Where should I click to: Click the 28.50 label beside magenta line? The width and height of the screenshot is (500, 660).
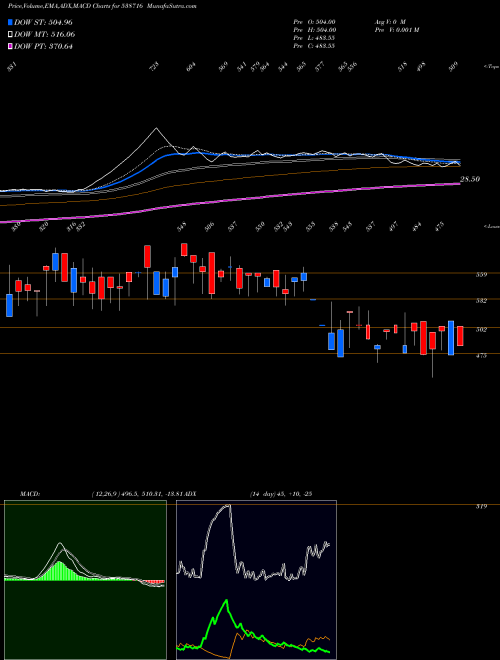coord(470,179)
